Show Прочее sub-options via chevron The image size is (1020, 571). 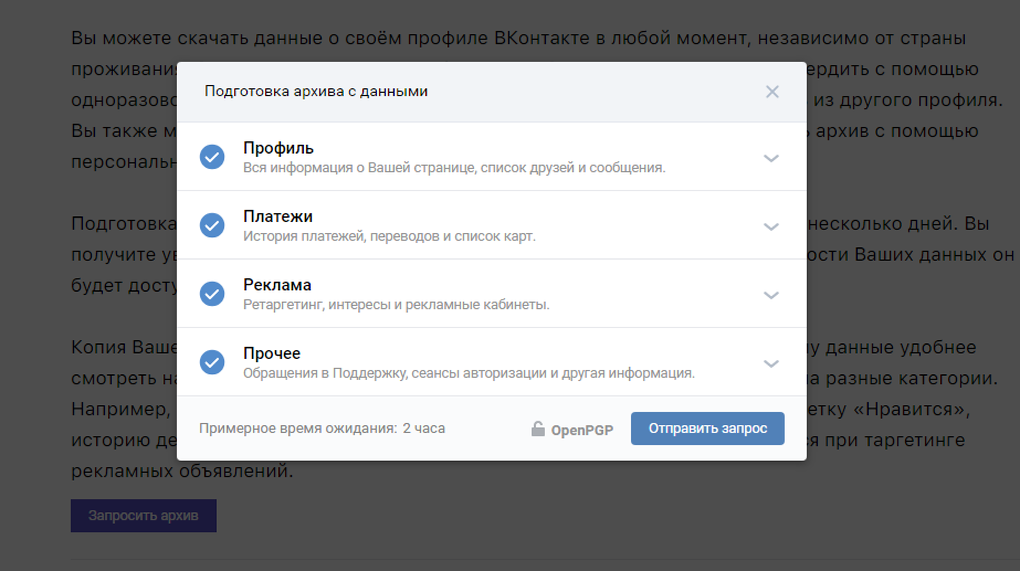click(x=771, y=364)
